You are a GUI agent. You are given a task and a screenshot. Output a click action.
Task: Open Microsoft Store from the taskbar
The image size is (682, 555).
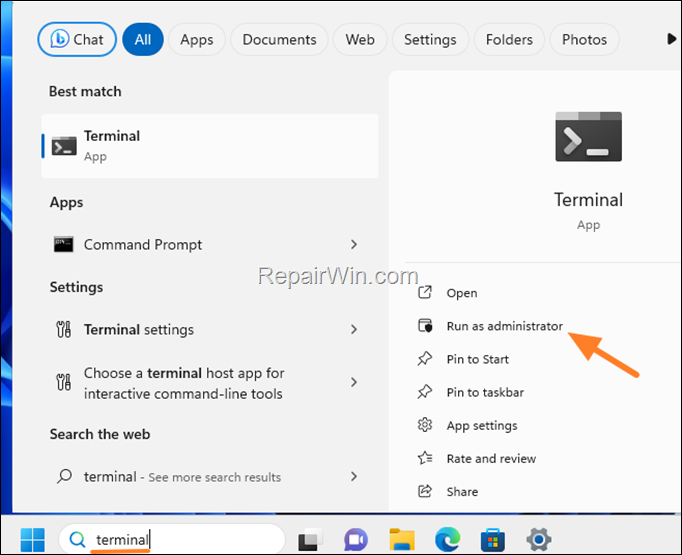493,539
